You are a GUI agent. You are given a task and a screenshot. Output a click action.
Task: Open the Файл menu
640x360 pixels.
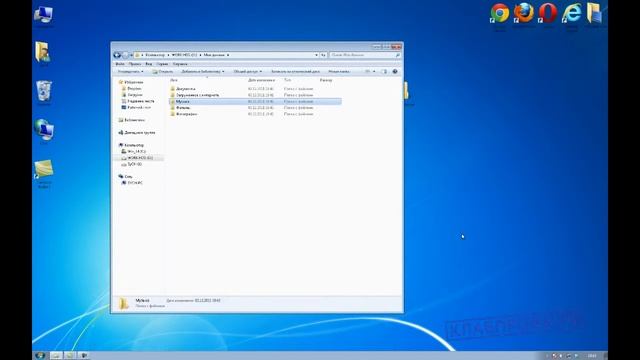coord(120,64)
